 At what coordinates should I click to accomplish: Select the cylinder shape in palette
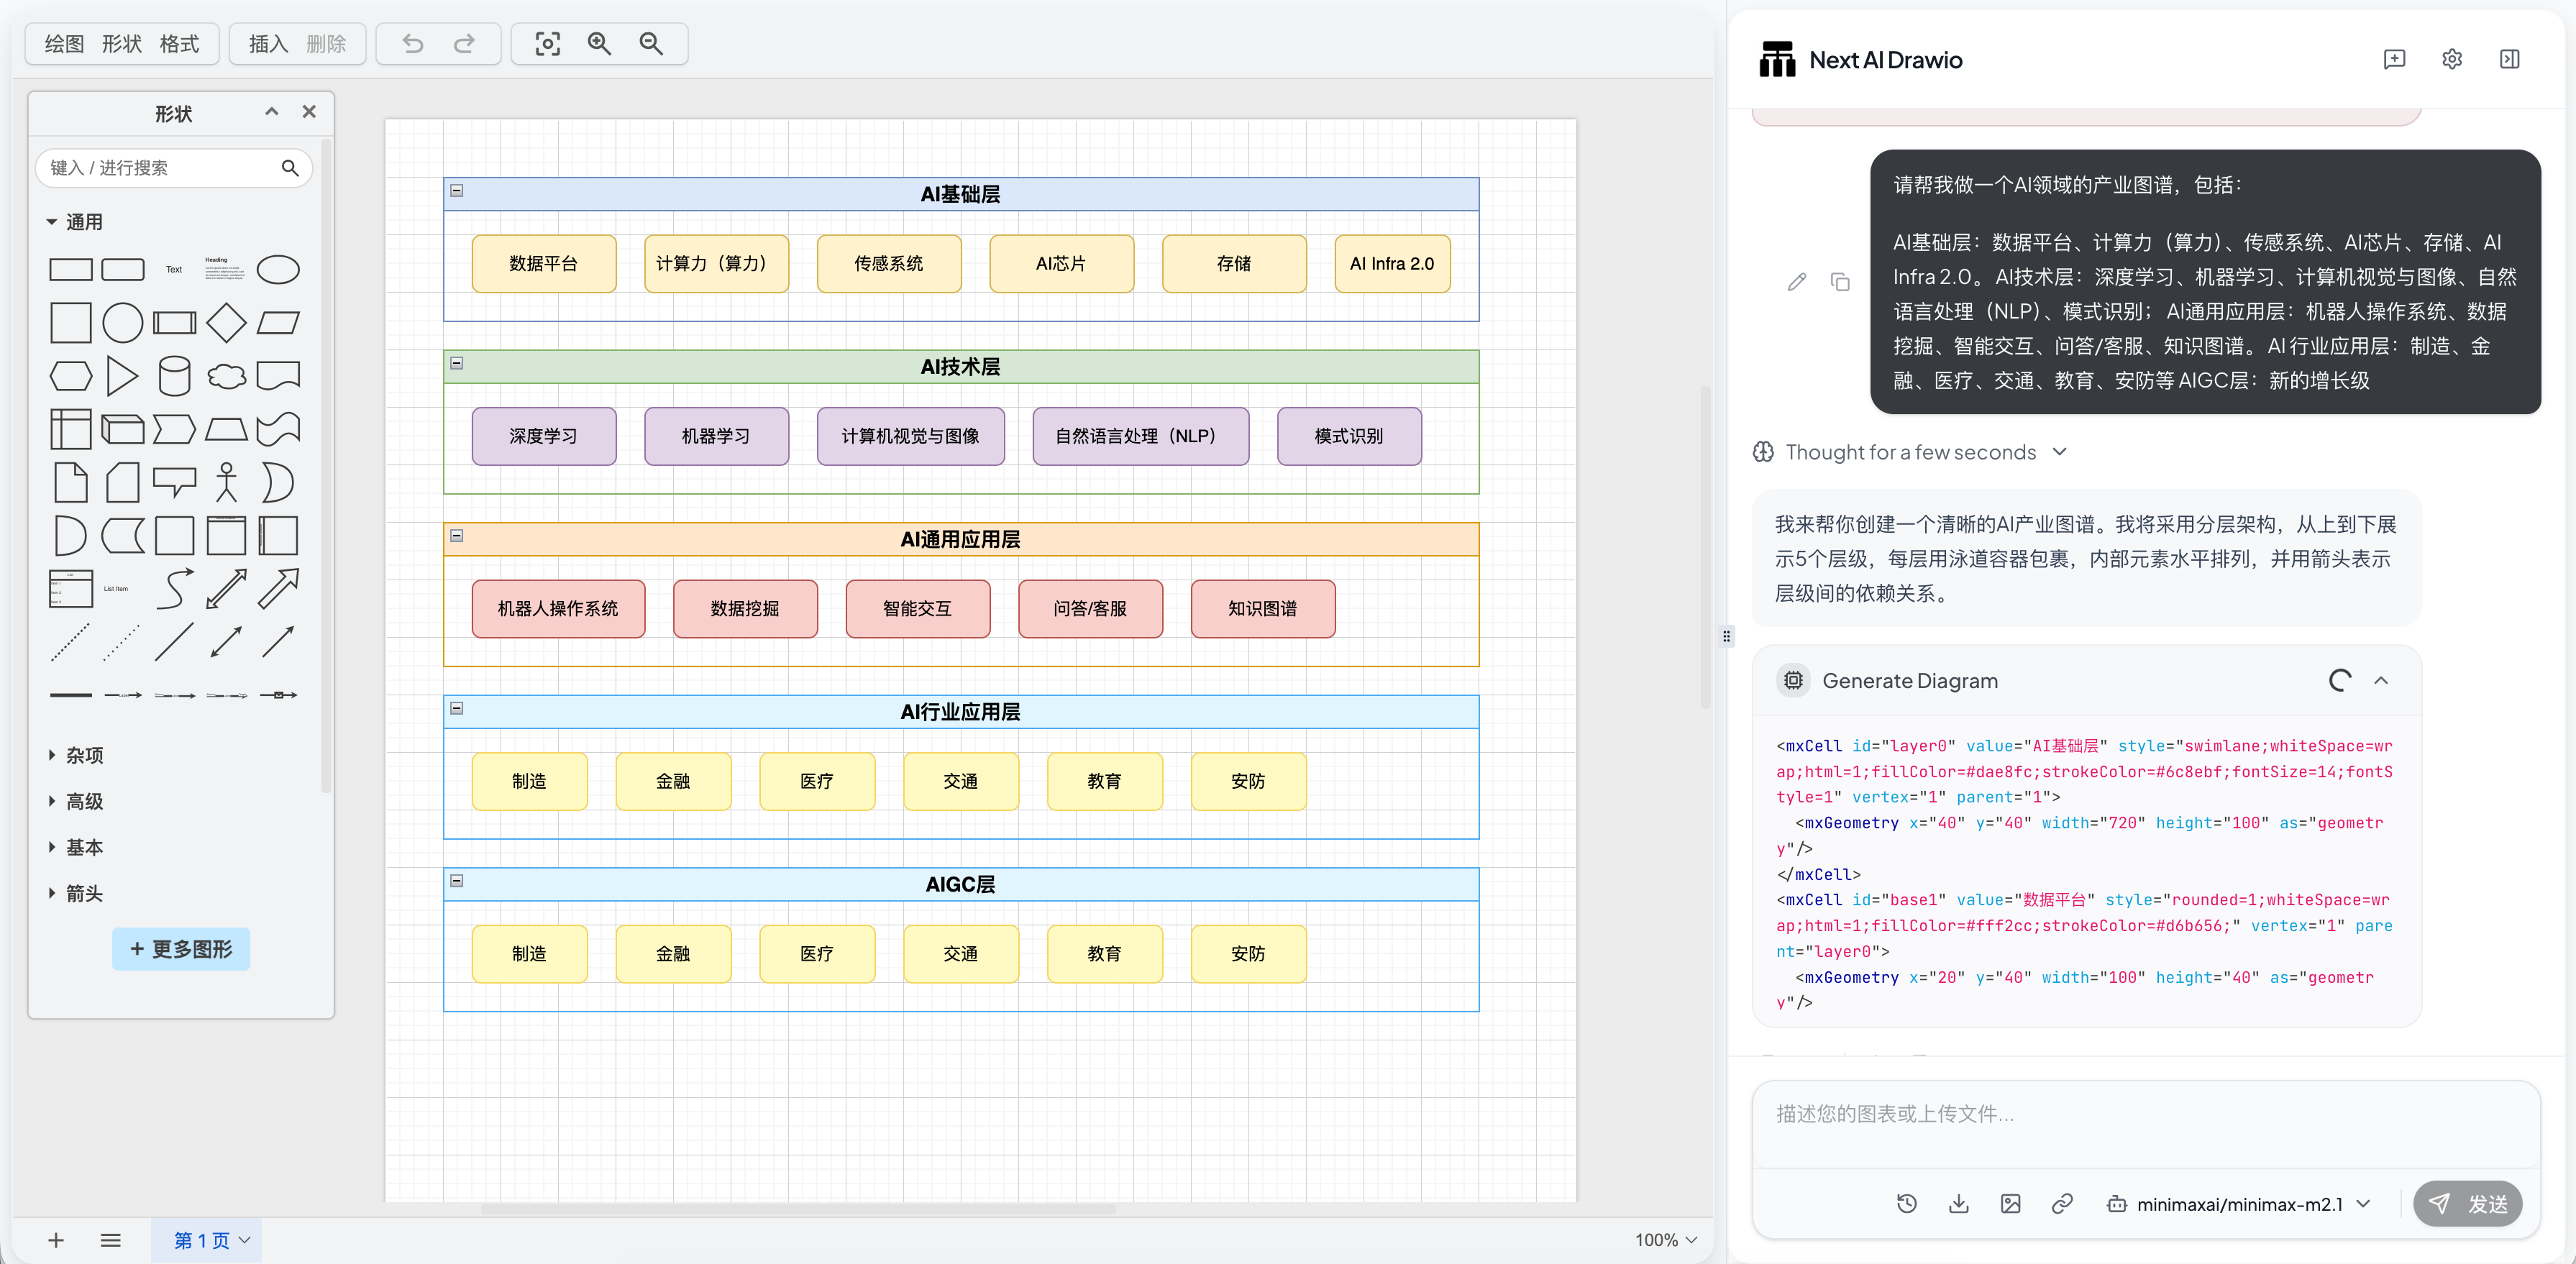[174, 376]
